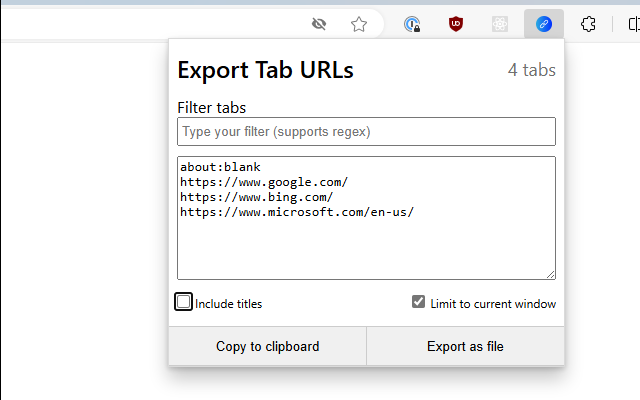The image size is (640, 400).
Task: Click the google.com URL in the list
Action: point(264,182)
